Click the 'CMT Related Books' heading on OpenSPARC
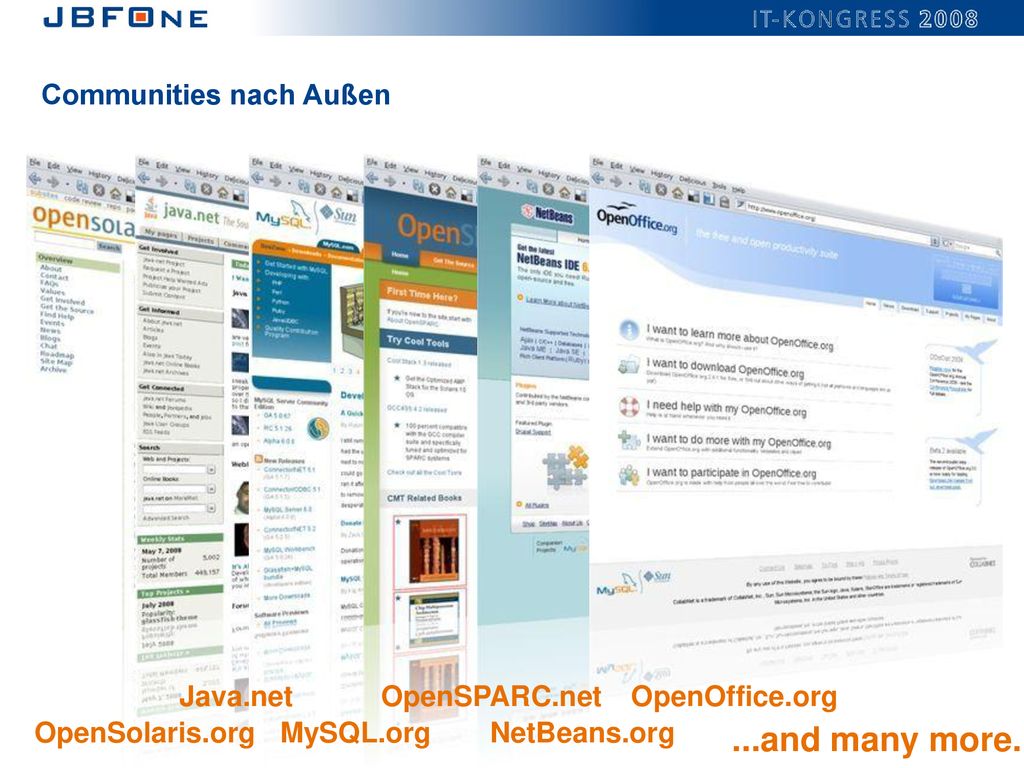This screenshot has width=1024, height=768. (x=424, y=498)
